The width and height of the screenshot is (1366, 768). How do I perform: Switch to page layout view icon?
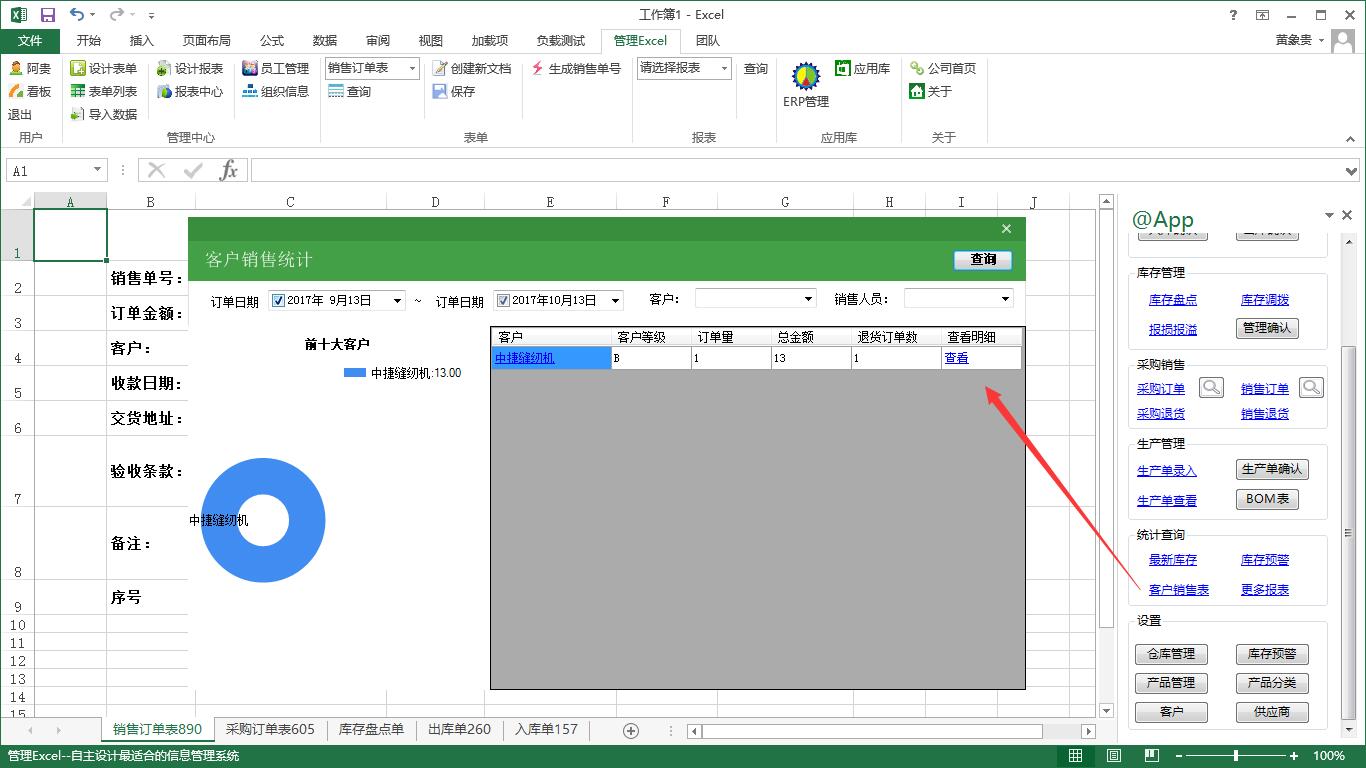point(1114,756)
